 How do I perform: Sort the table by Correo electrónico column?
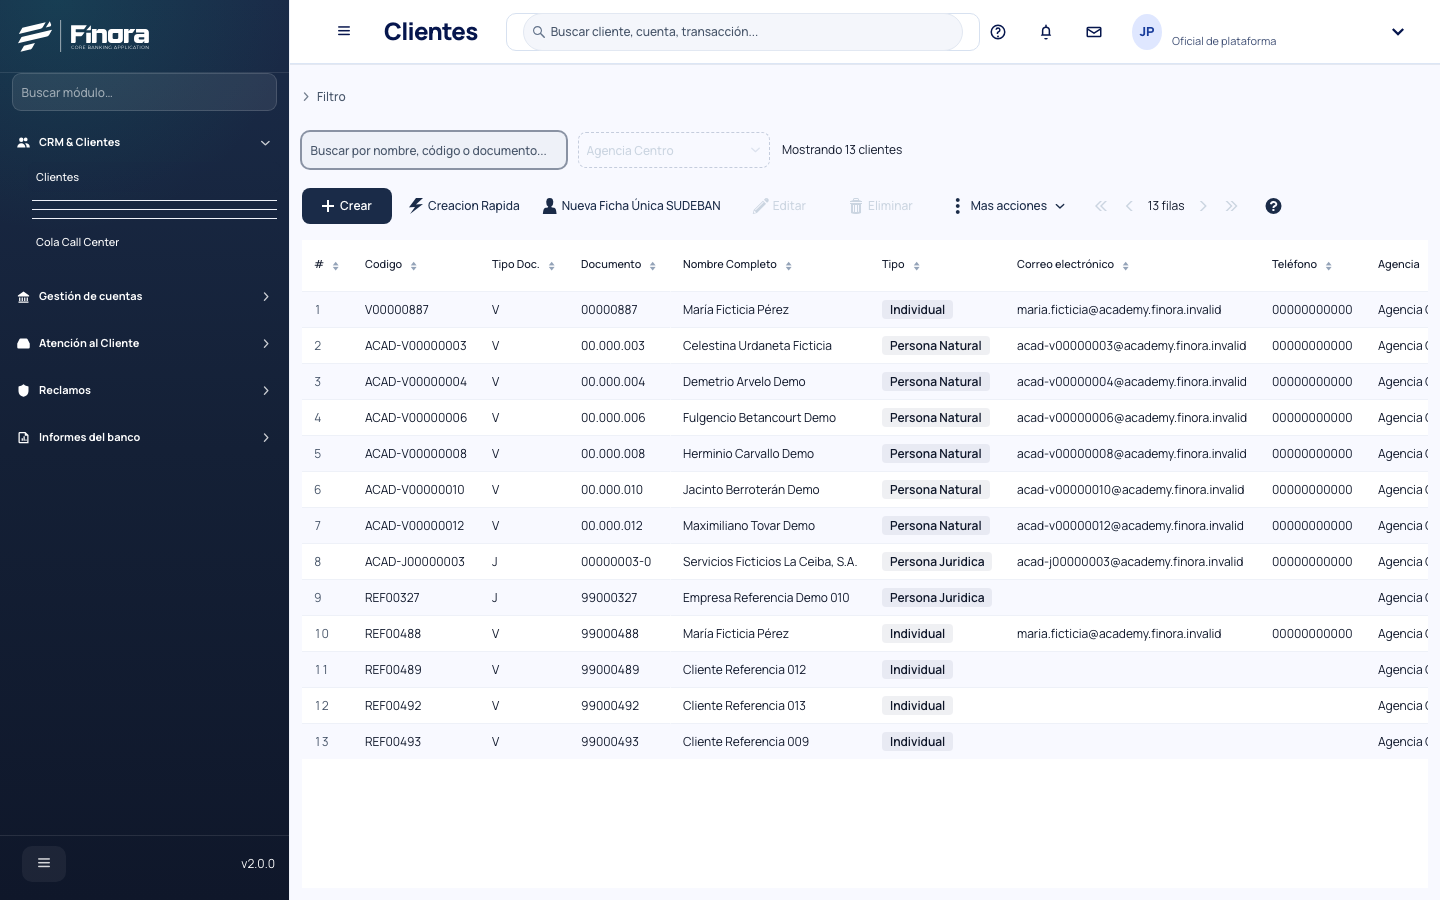[x=1126, y=266]
